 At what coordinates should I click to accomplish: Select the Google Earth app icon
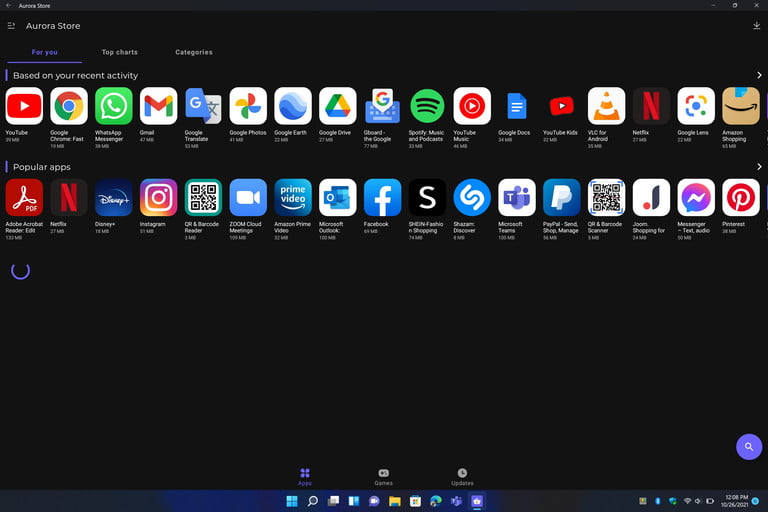tap(293, 106)
